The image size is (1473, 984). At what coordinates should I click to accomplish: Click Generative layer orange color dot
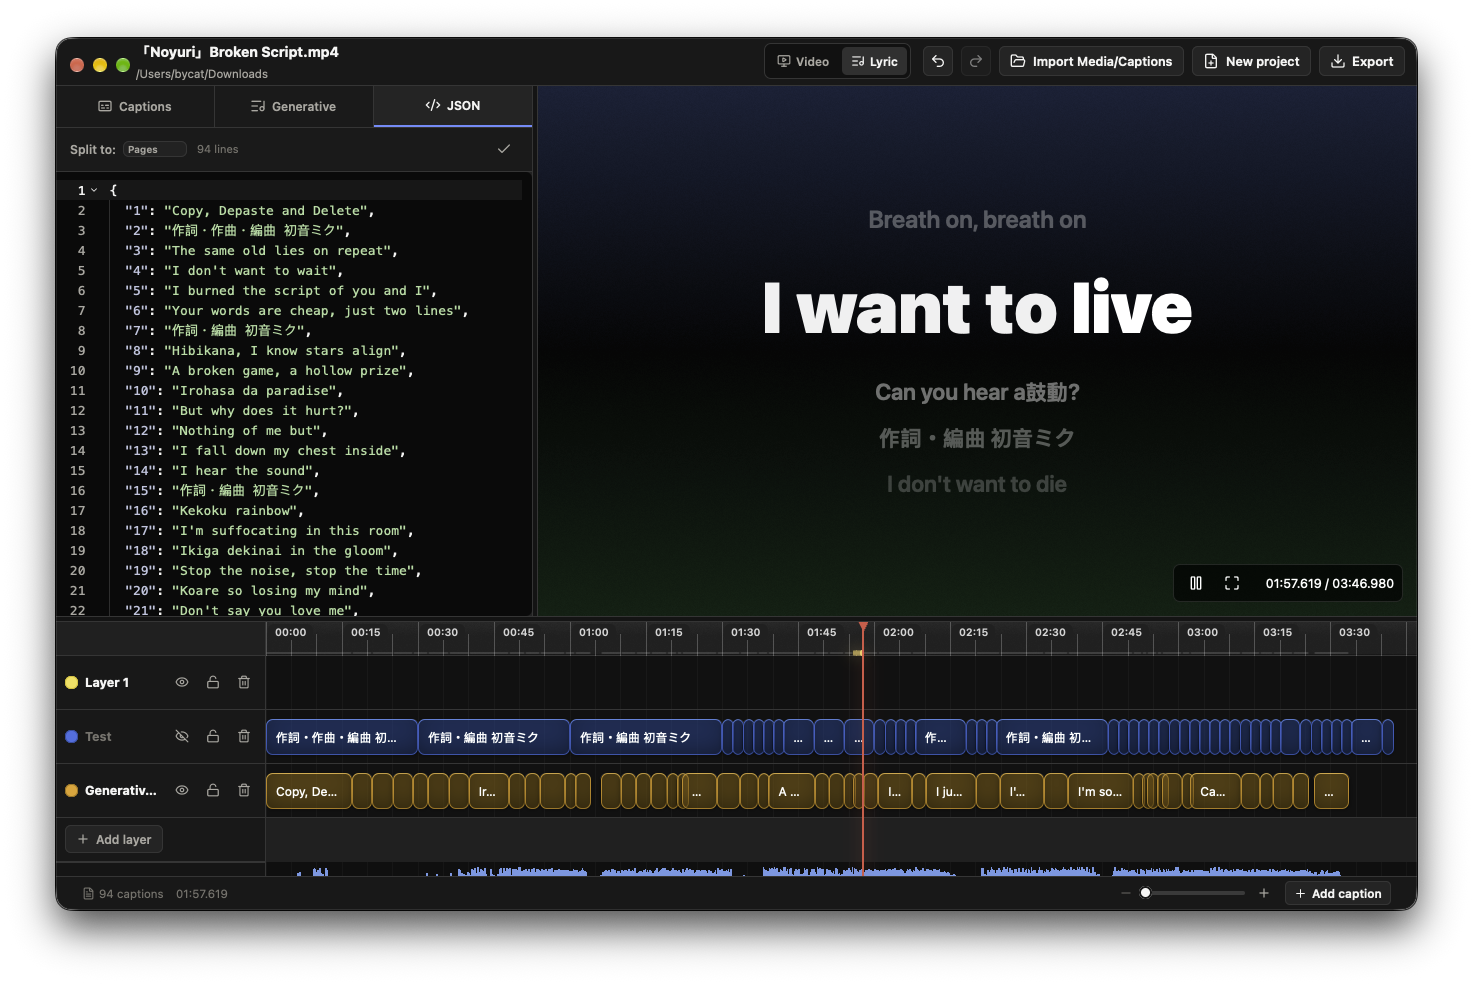72,790
